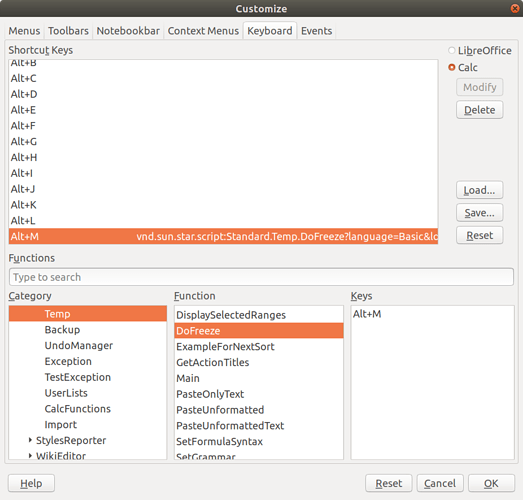This screenshot has width=523, height=500.
Task: Switch to the Events tab
Action: 316,31
